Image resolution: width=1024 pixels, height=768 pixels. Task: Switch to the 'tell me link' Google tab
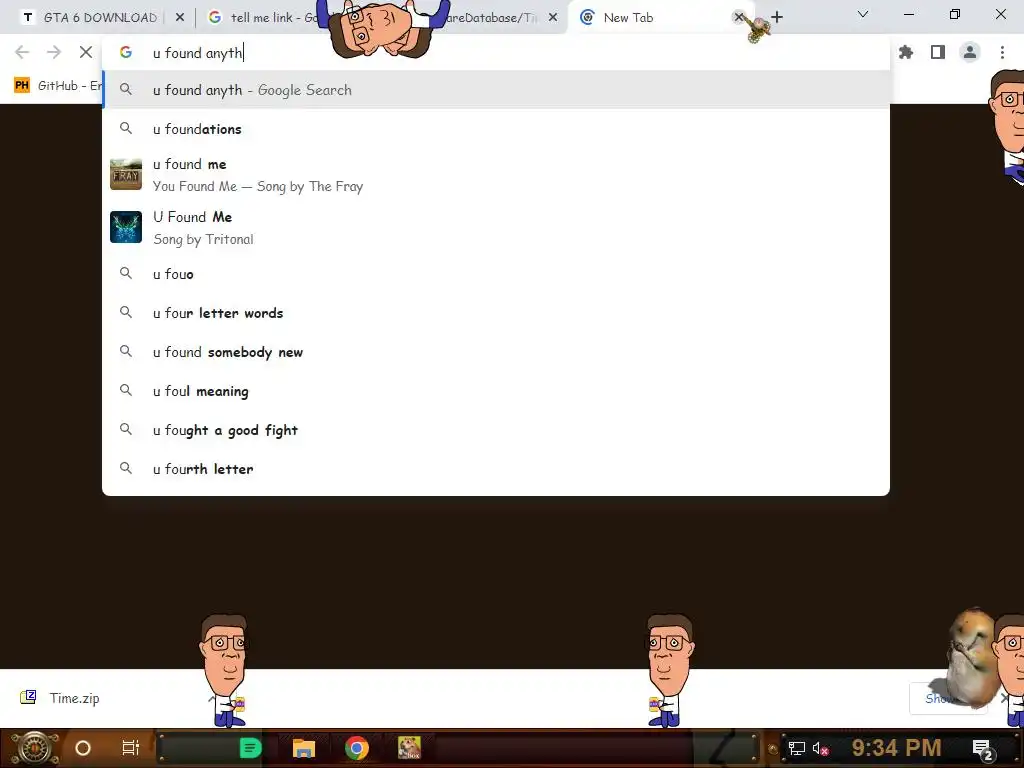pos(273,18)
